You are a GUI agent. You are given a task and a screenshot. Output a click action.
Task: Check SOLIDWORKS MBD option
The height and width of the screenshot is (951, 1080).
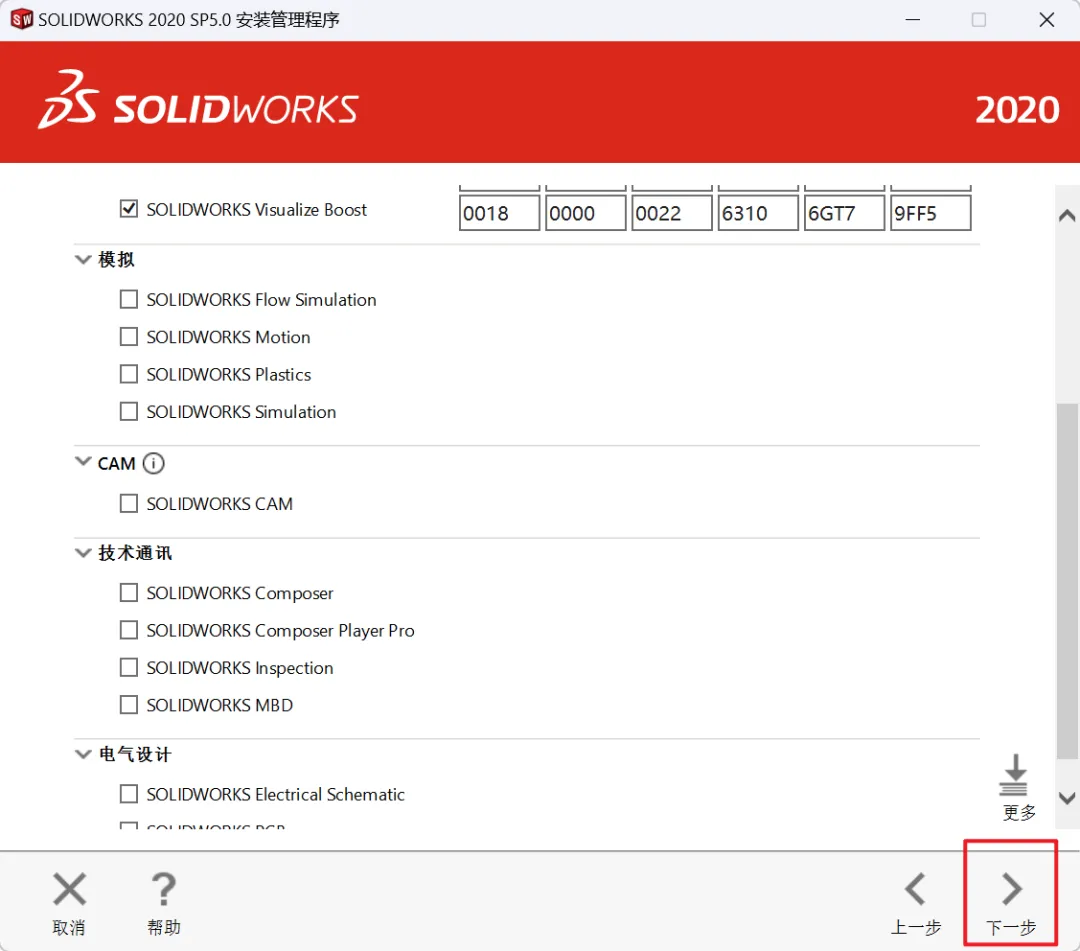point(129,704)
